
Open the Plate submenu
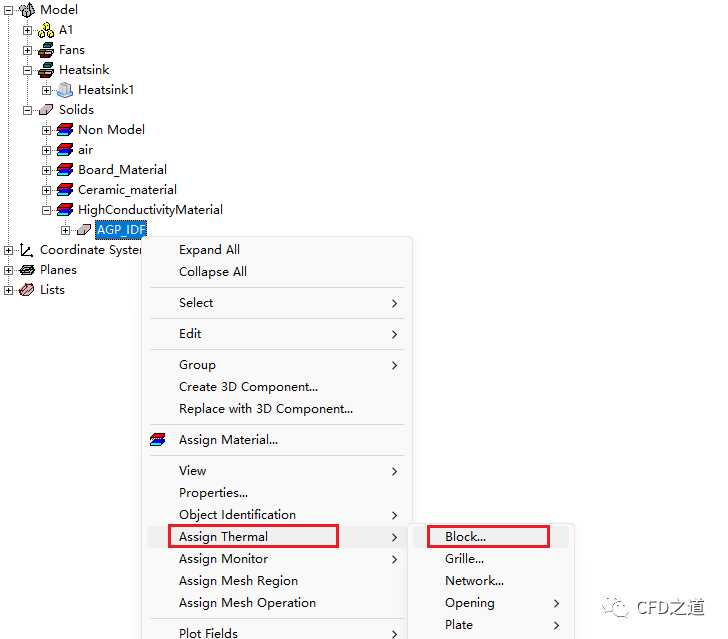(491, 625)
